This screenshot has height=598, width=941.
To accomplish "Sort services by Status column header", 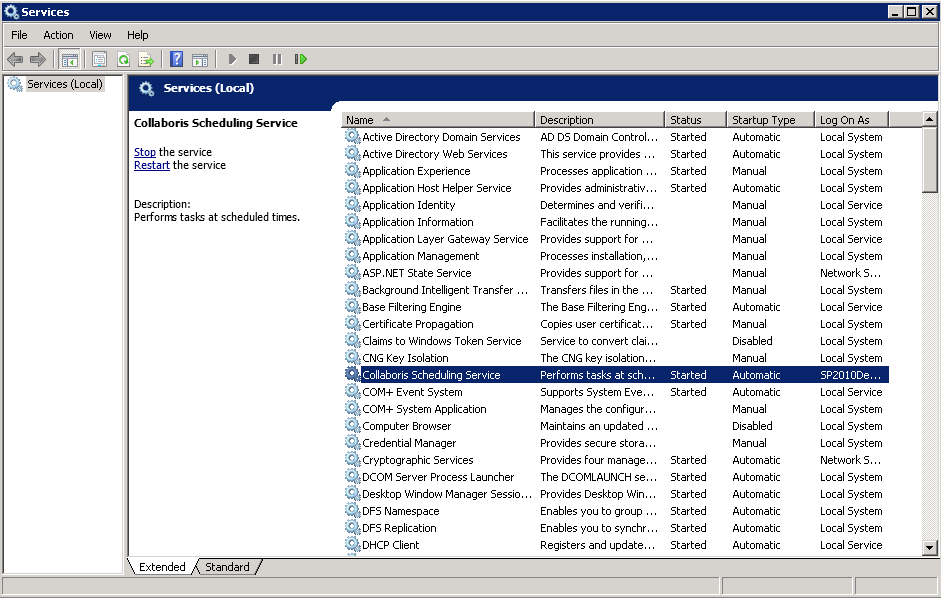I will [695, 120].
